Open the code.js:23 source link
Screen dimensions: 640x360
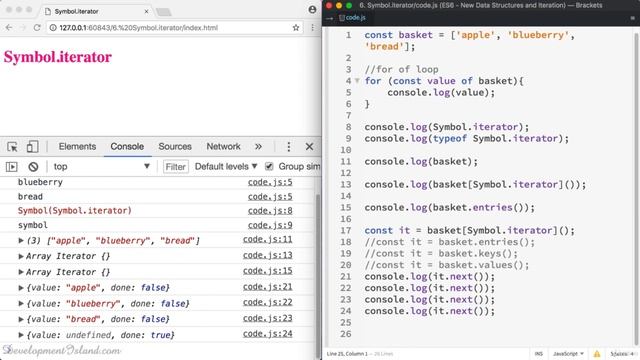pos(267,318)
